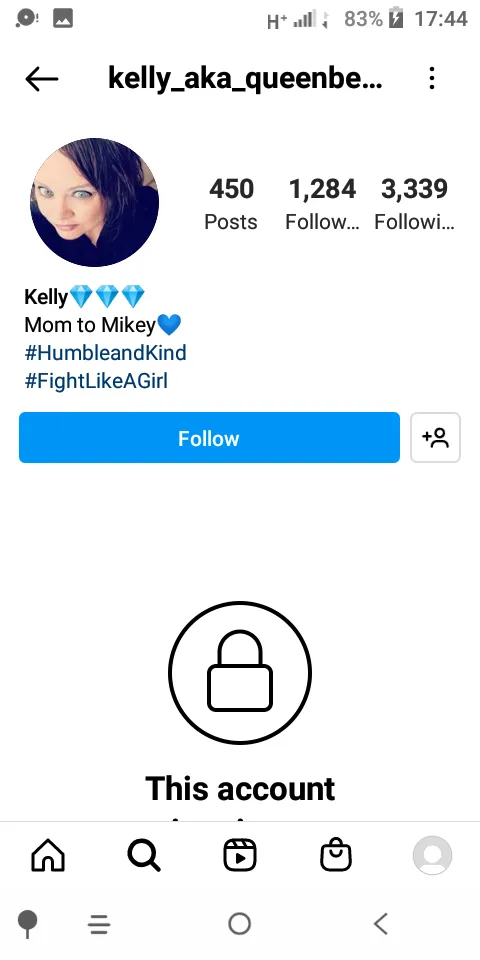Open the three-dot options menu
The width and height of the screenshot is (480, 960).
click(432, 78)
